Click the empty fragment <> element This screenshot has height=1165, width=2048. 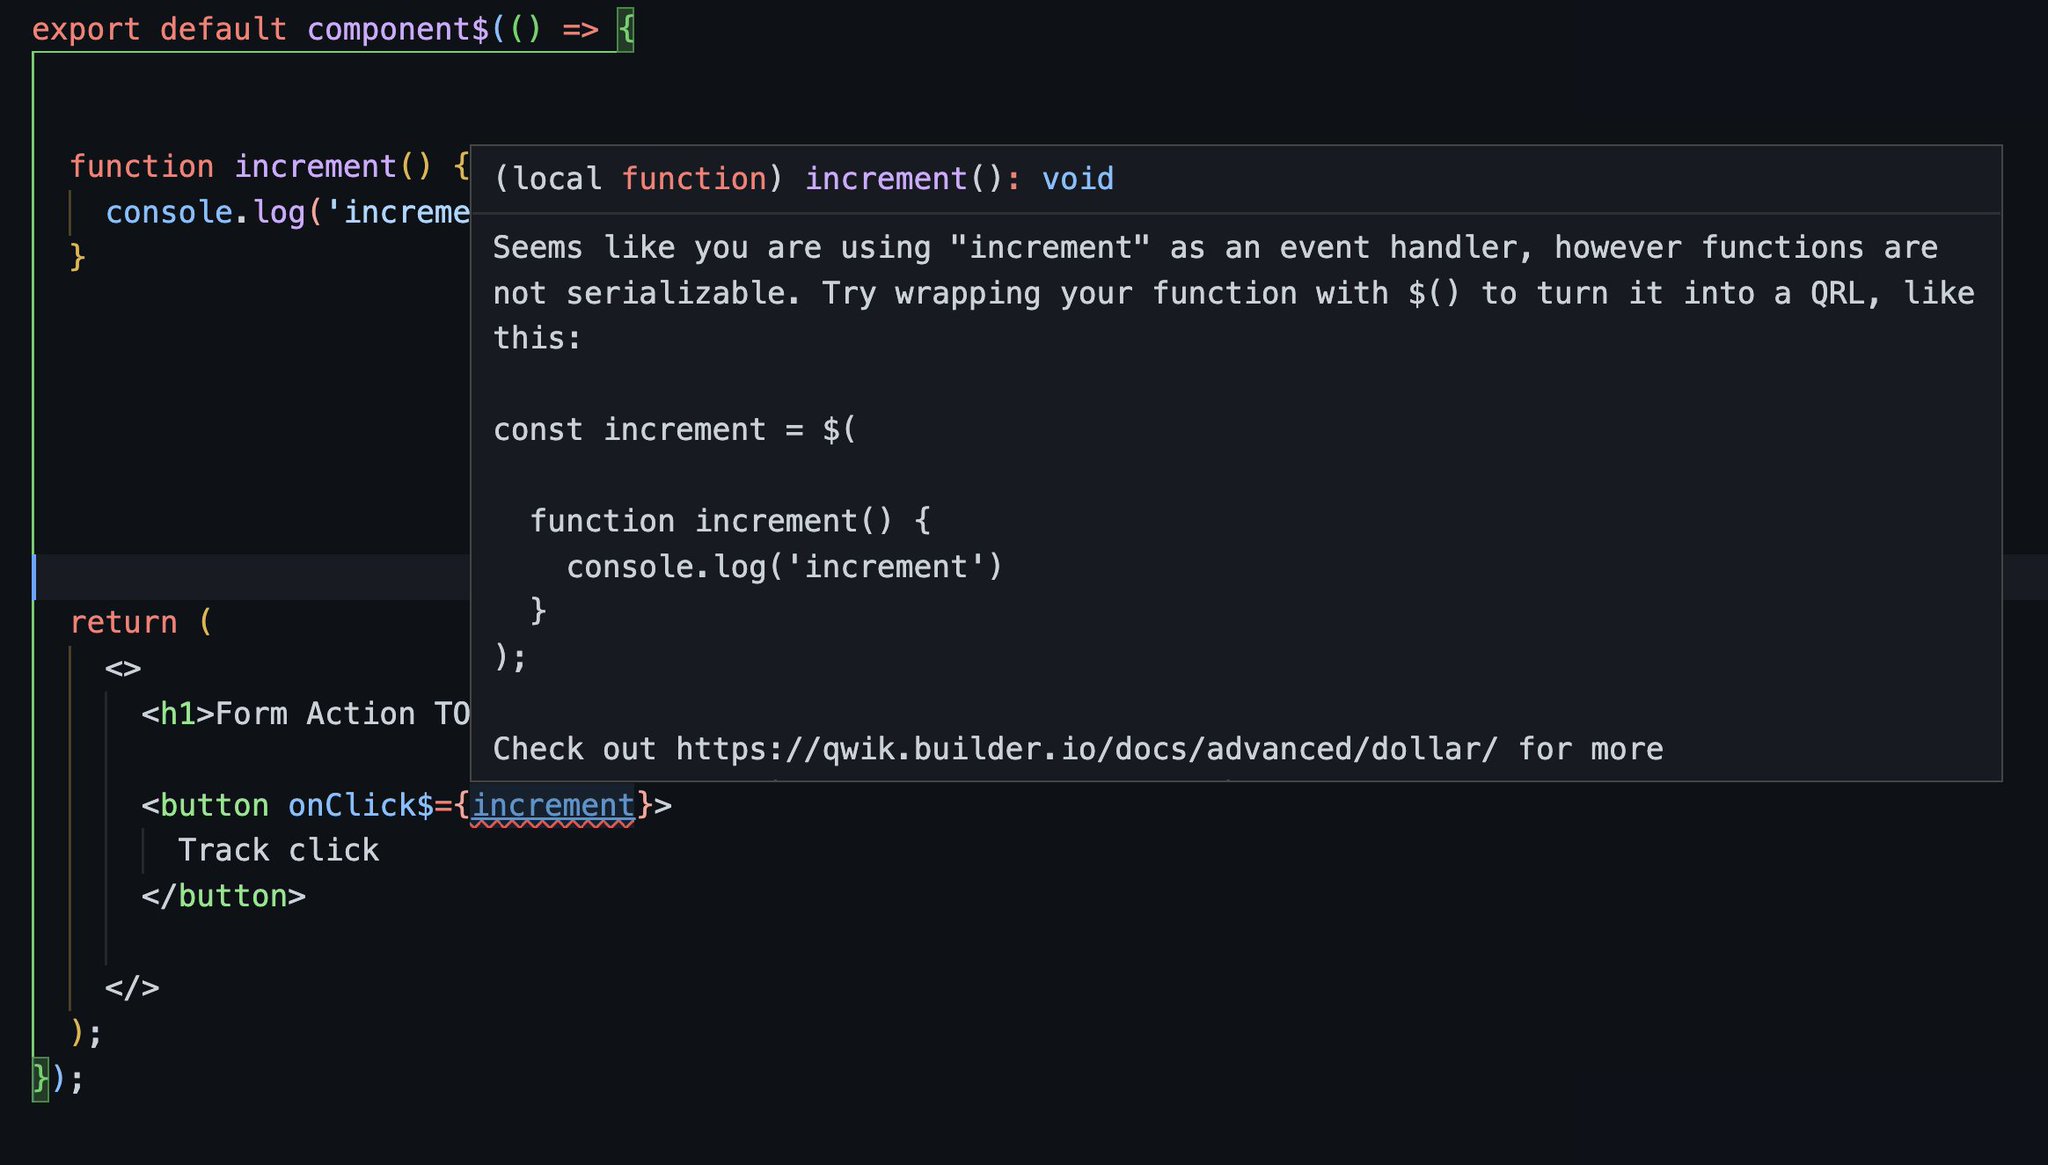pyautogui.click(x=122, y=667)
